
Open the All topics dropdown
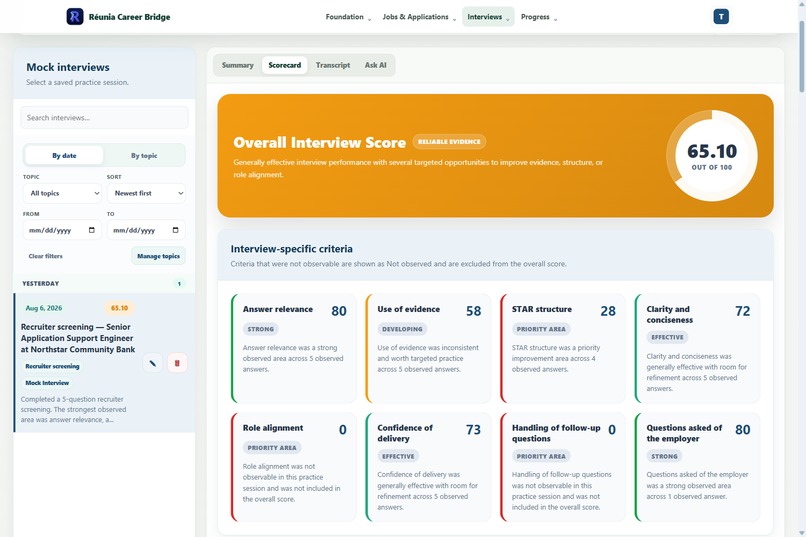(x=62, y=193)
